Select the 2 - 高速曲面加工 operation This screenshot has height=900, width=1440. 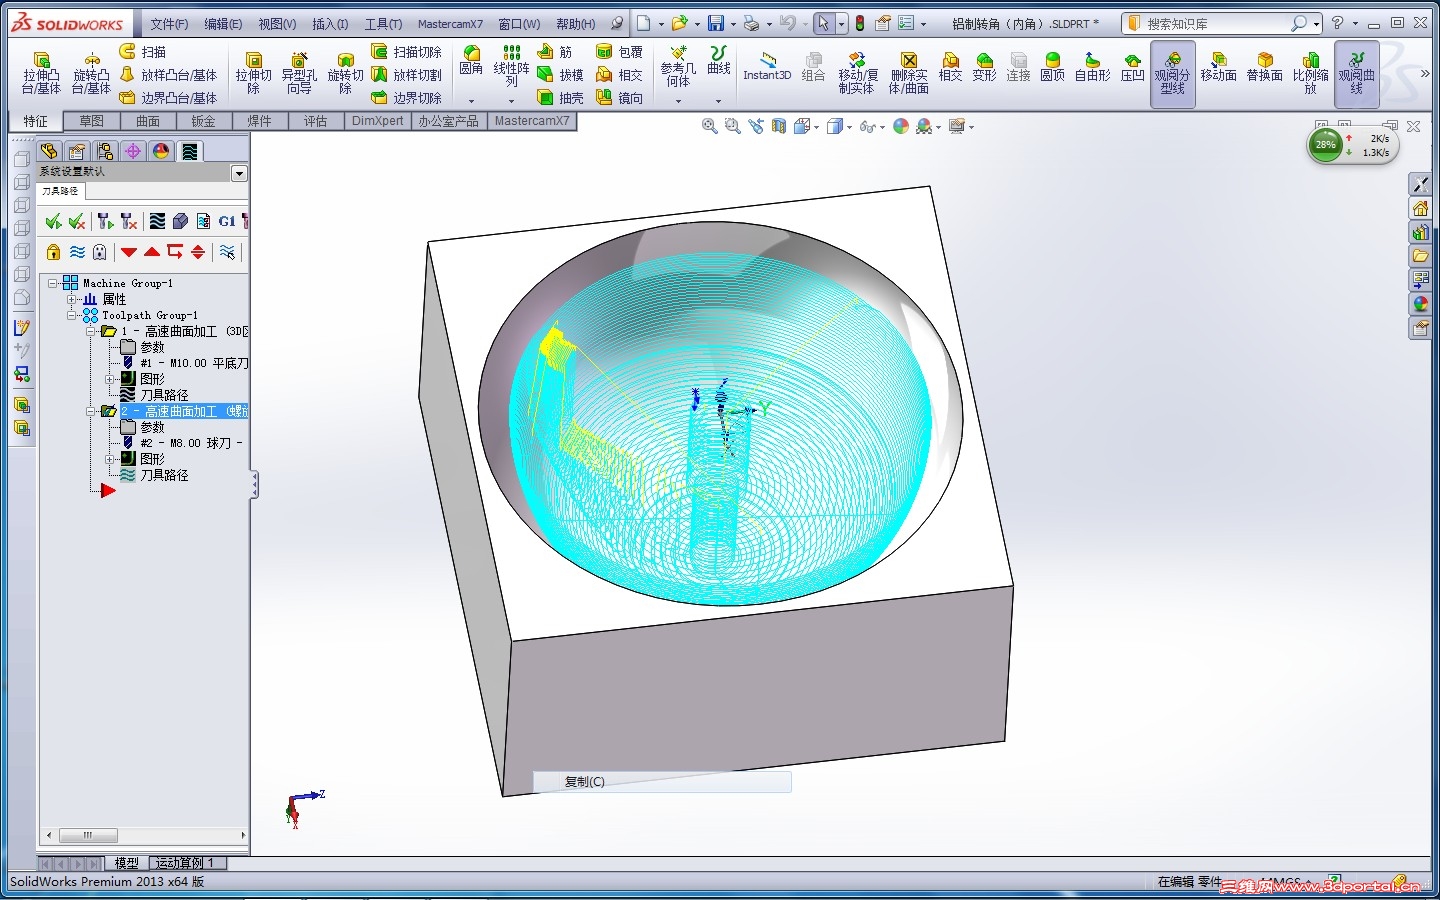click(x=184, y=411)
